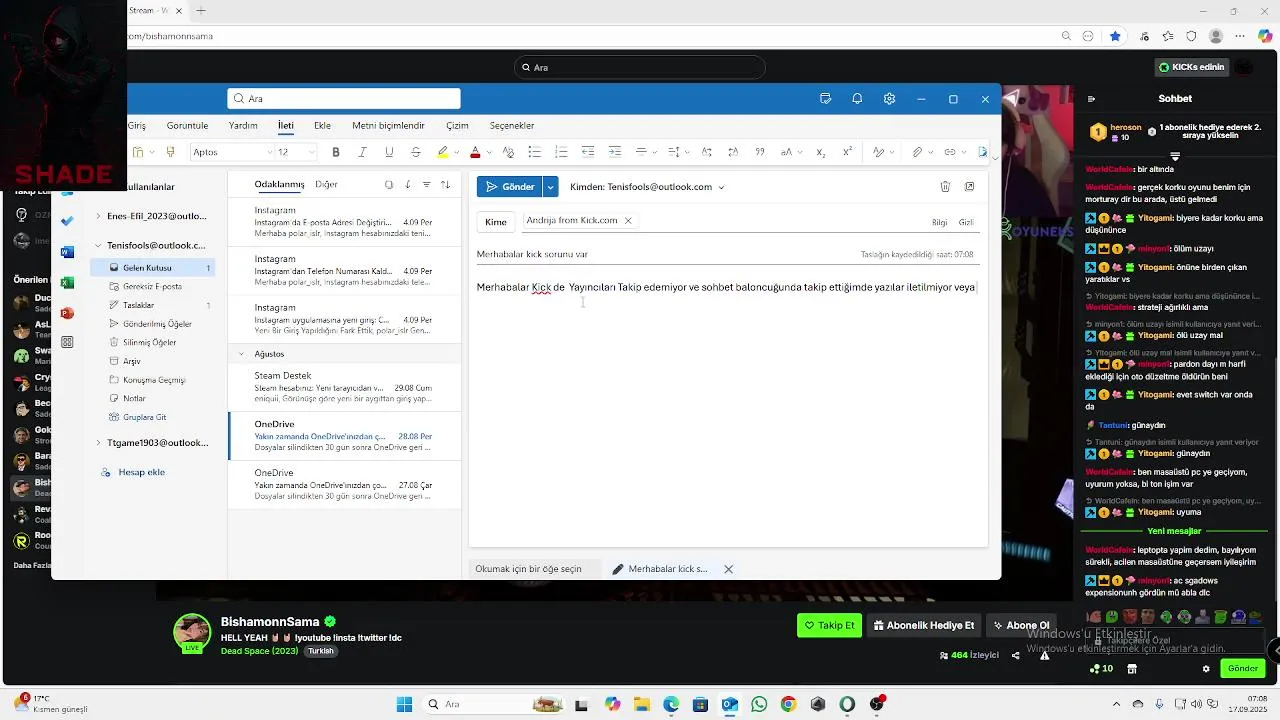Apply superscript formatting
The height and width of the screenshot is (720, 1280).
click(x=848, y=152)
